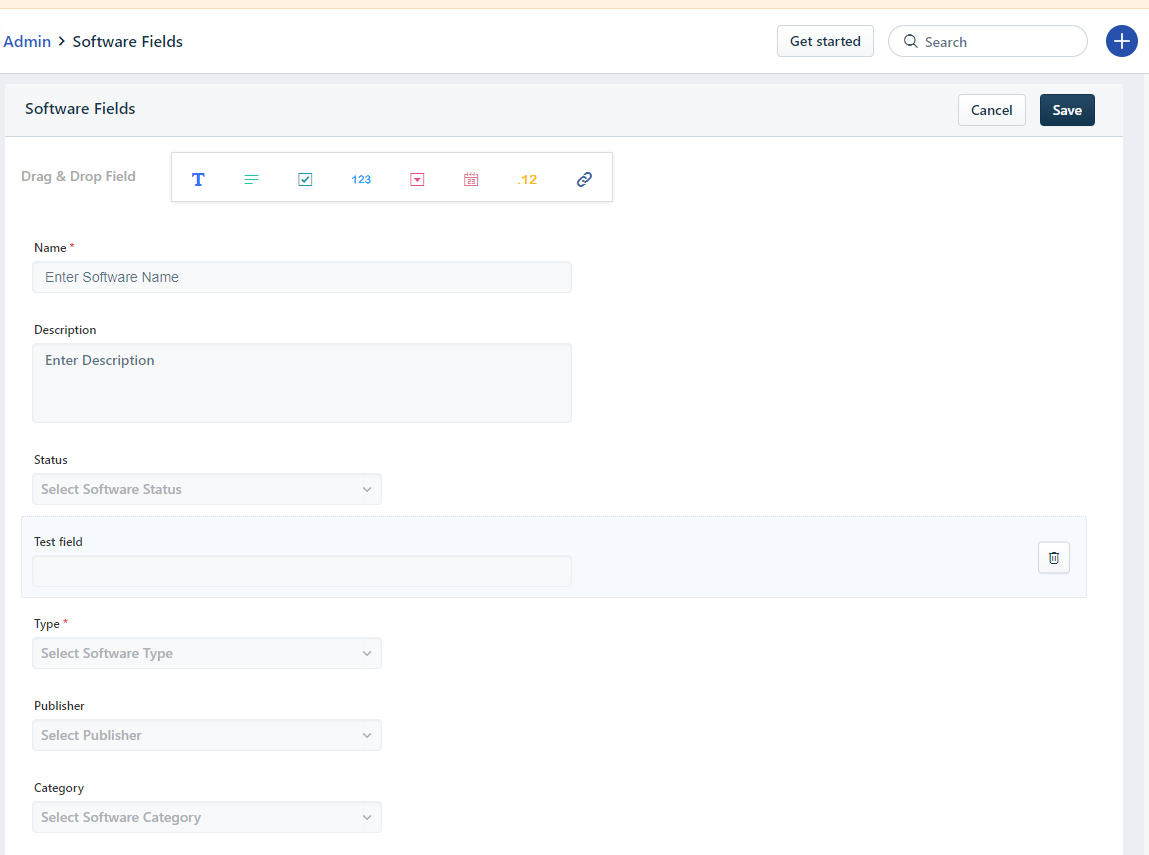Select the number (123) field icon
This screenshot has width=1149, height=855.
pos(361,179)
